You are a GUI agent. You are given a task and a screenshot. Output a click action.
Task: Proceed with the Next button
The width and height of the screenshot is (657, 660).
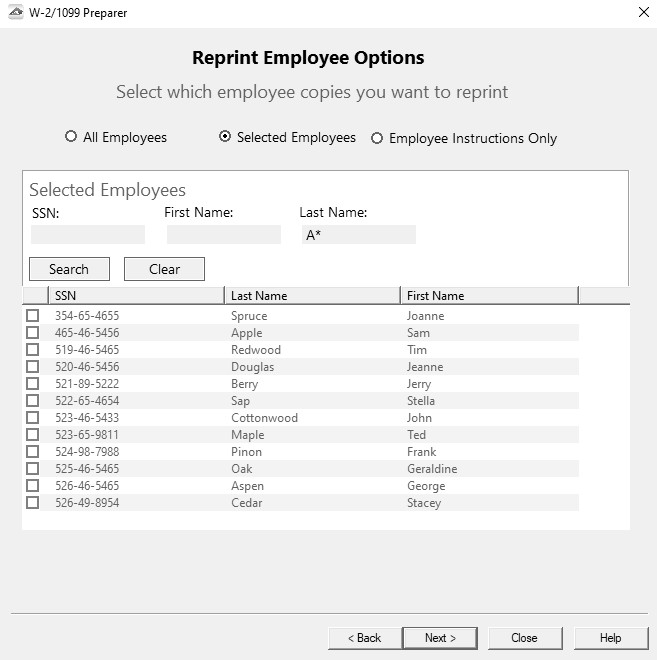click(440, 638)
